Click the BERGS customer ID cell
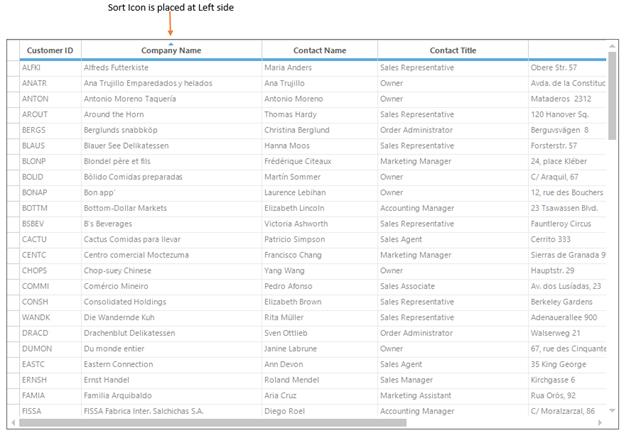This screenshot has width=624, height=433. click(x=50, y=130)
